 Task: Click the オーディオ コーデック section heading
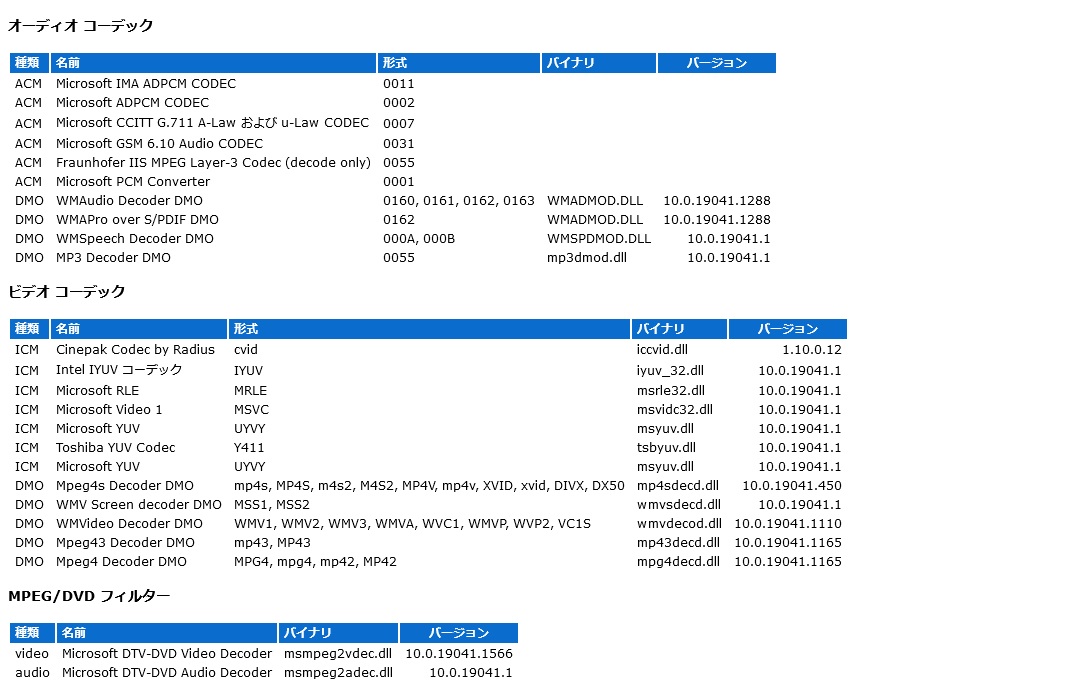[x=81, y=26]
